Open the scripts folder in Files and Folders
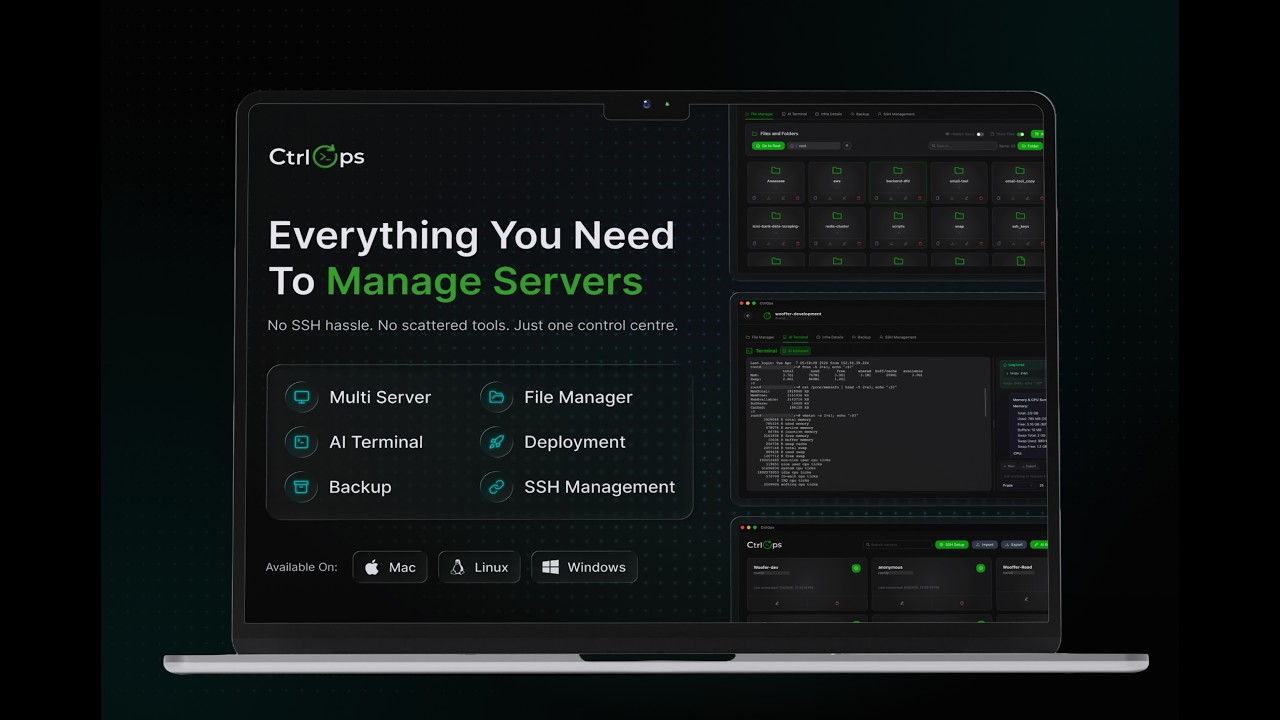Screen dimensions: 1280x720 [x=898, y=227]
